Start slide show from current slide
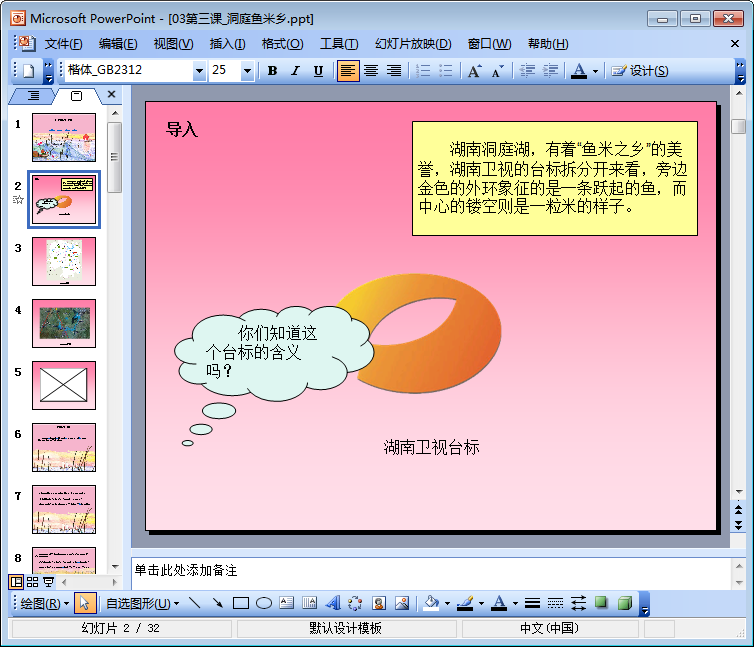754x647 pixels. pos(49,583)
